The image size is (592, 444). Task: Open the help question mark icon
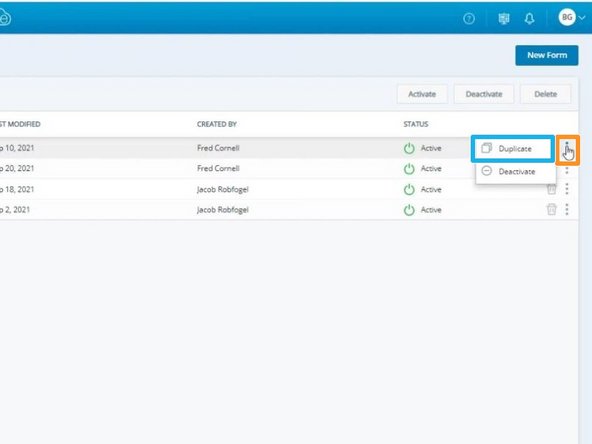pyautogui.click(x=469, y=18)
